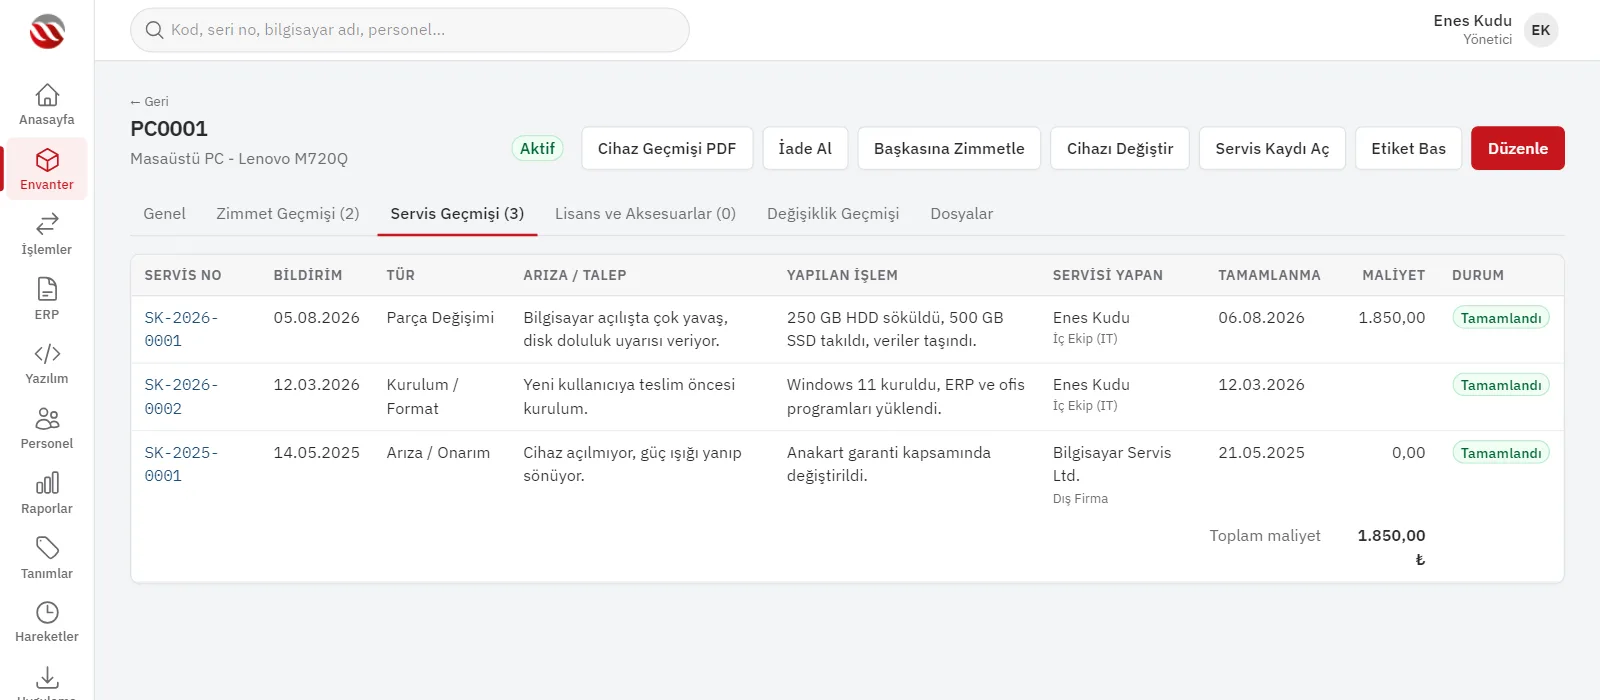Switch to Değişiklik Geçmişi tab
The height and width of the screenshot is (700, 1600).
(833, 213)
